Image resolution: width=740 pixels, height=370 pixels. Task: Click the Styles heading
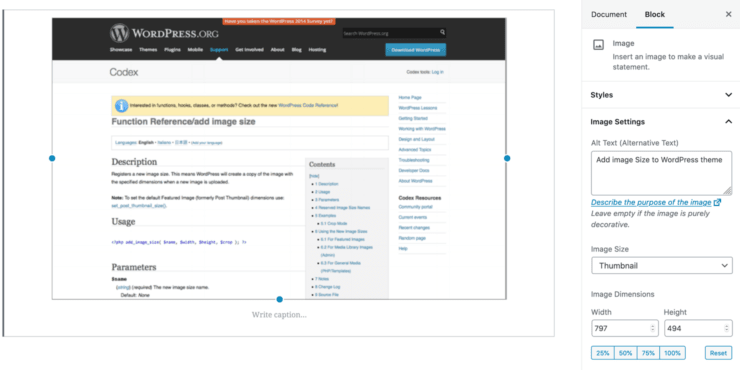pyautogui.click(x=602, y=95)
